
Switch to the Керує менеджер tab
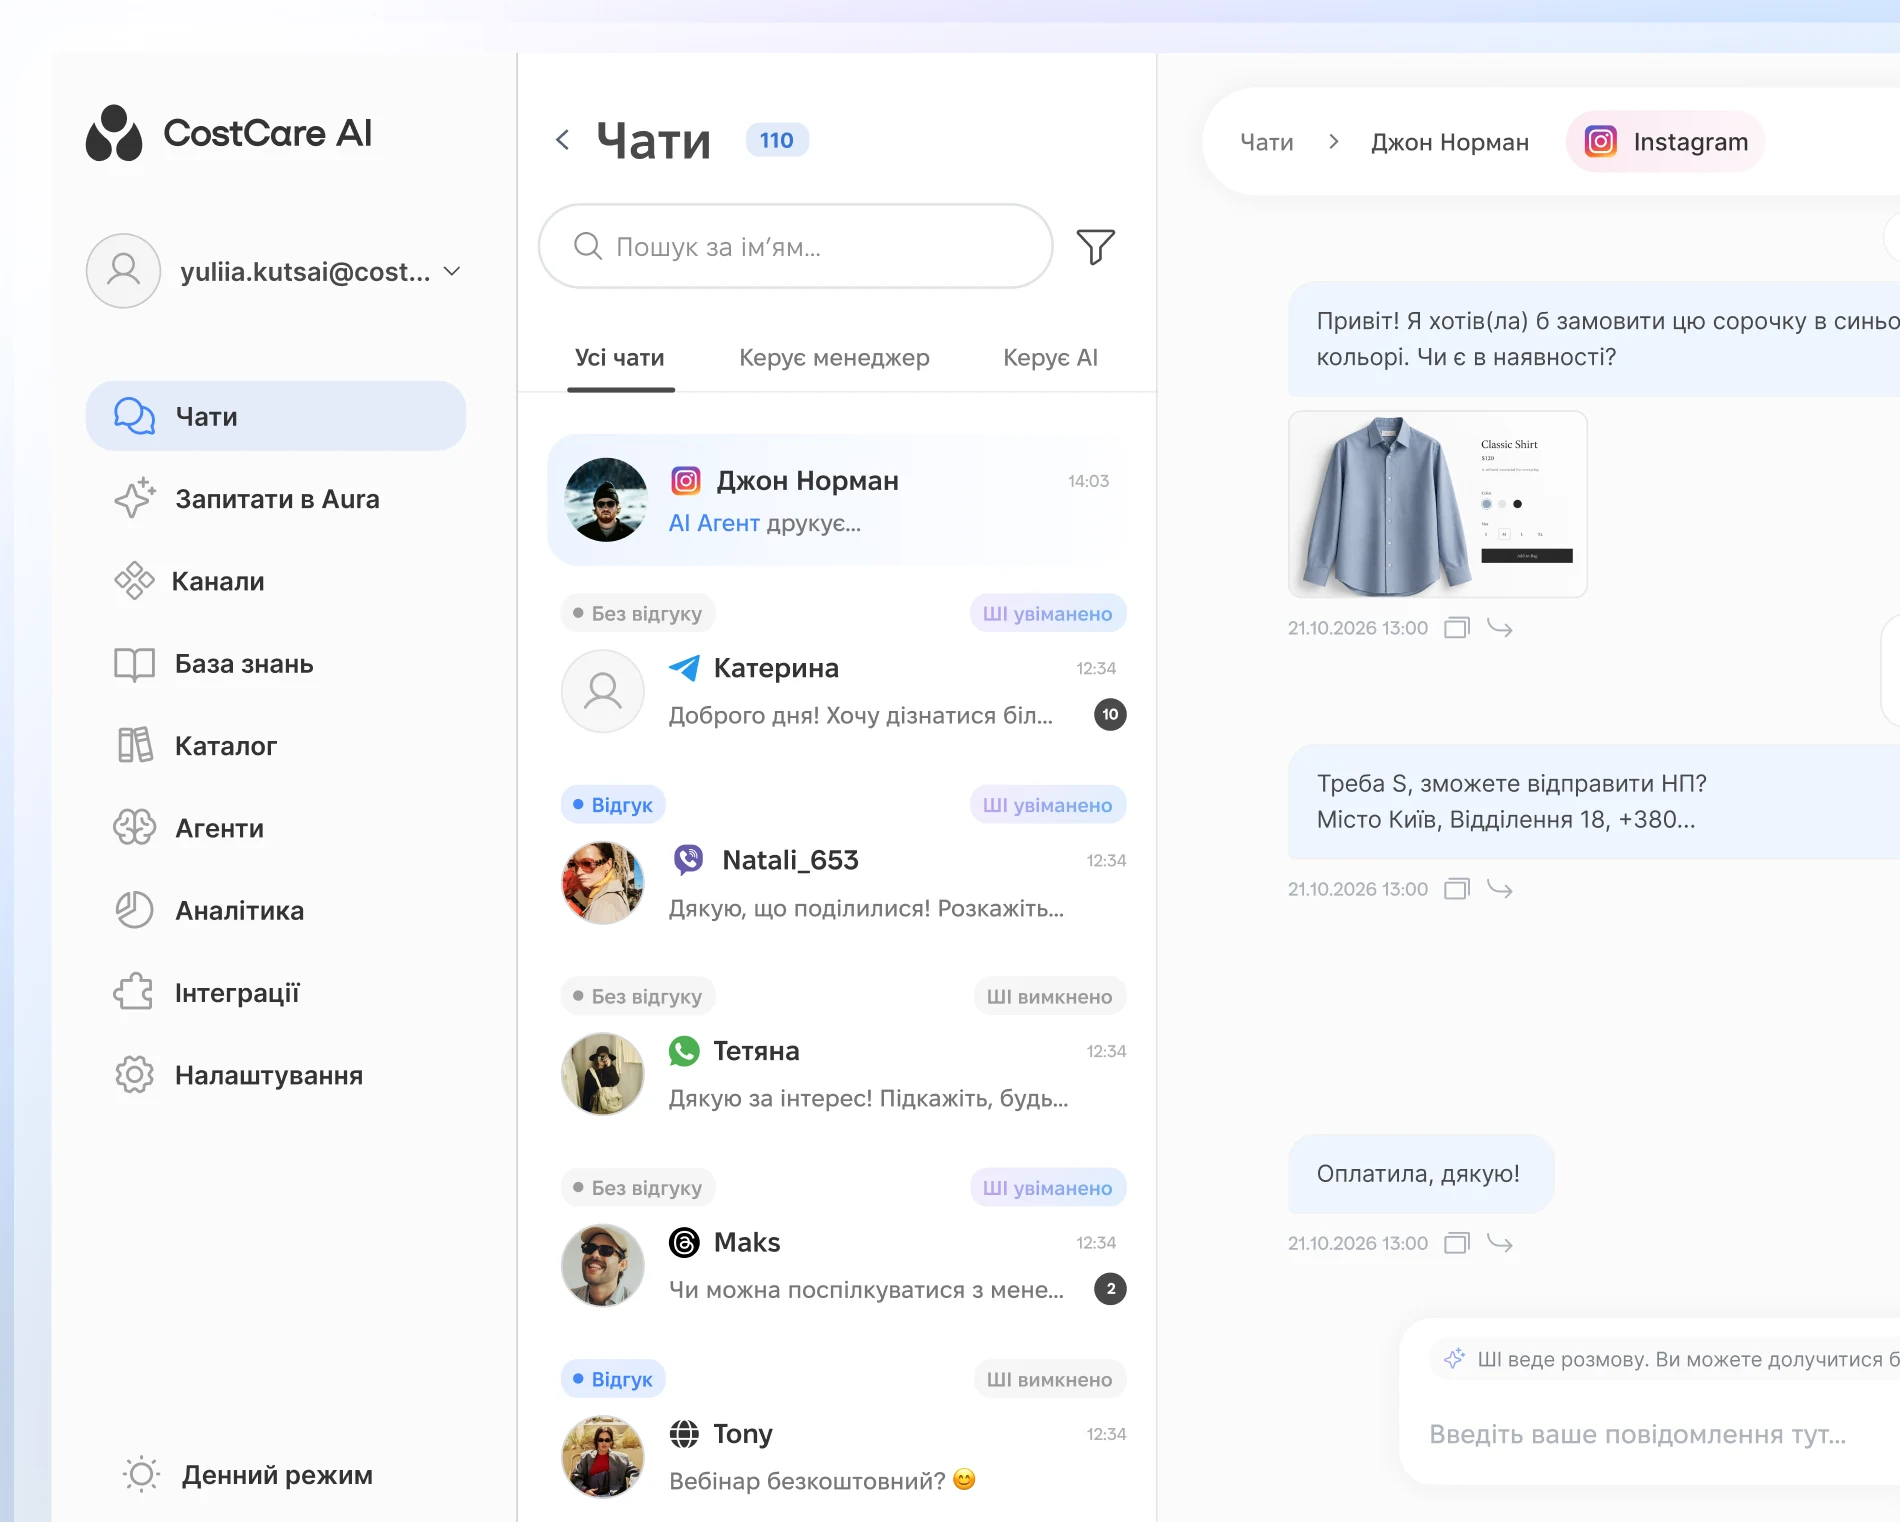point(834,358)
